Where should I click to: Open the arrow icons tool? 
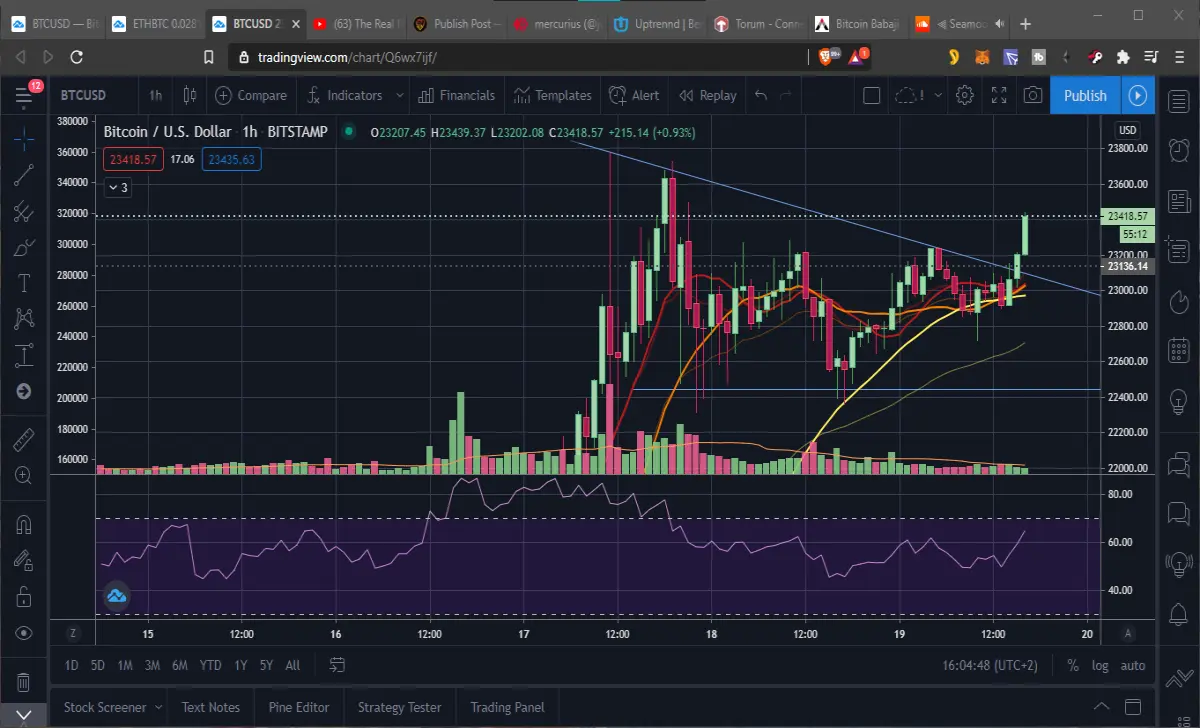click(24, 391)
